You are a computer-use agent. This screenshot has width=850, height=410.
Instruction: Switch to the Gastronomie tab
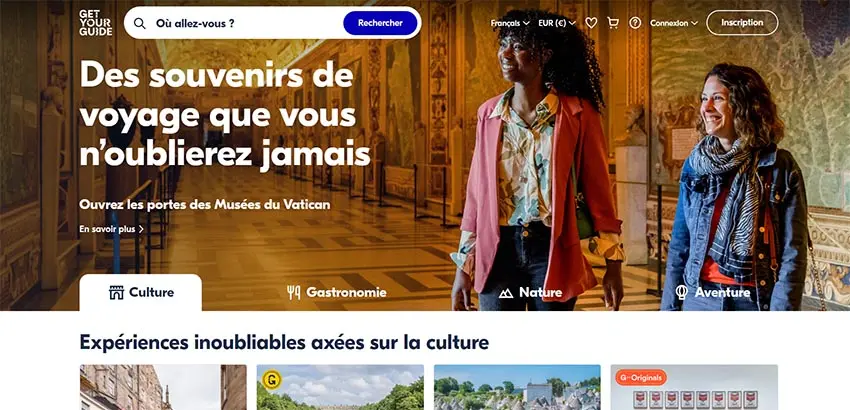pyautogui.click(x=337, y=293)
